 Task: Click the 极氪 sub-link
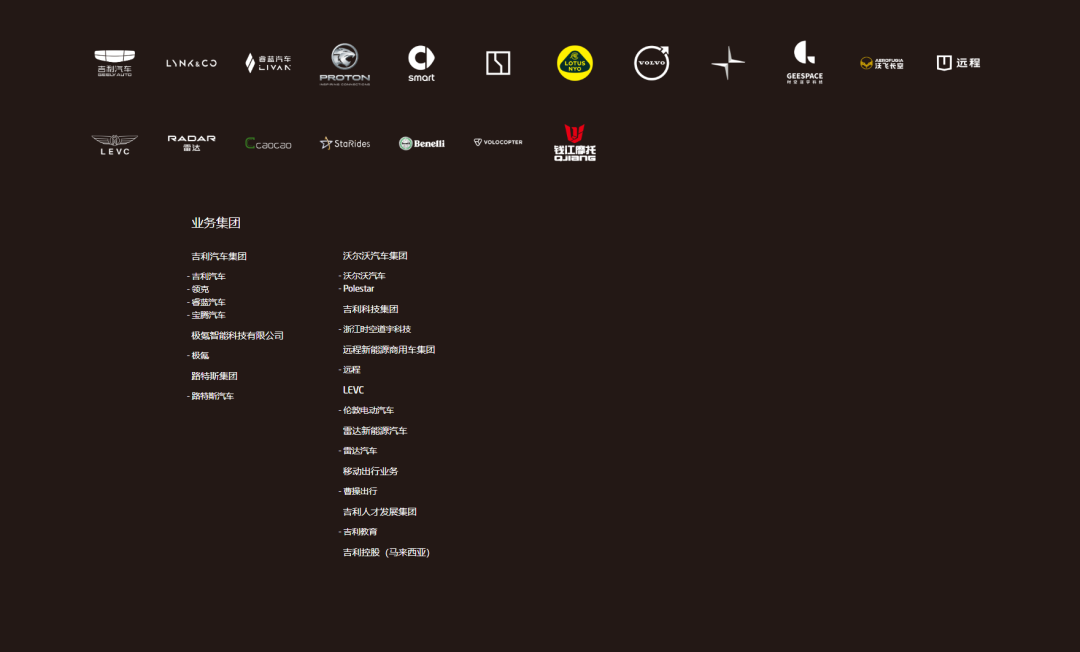point(200,355)
